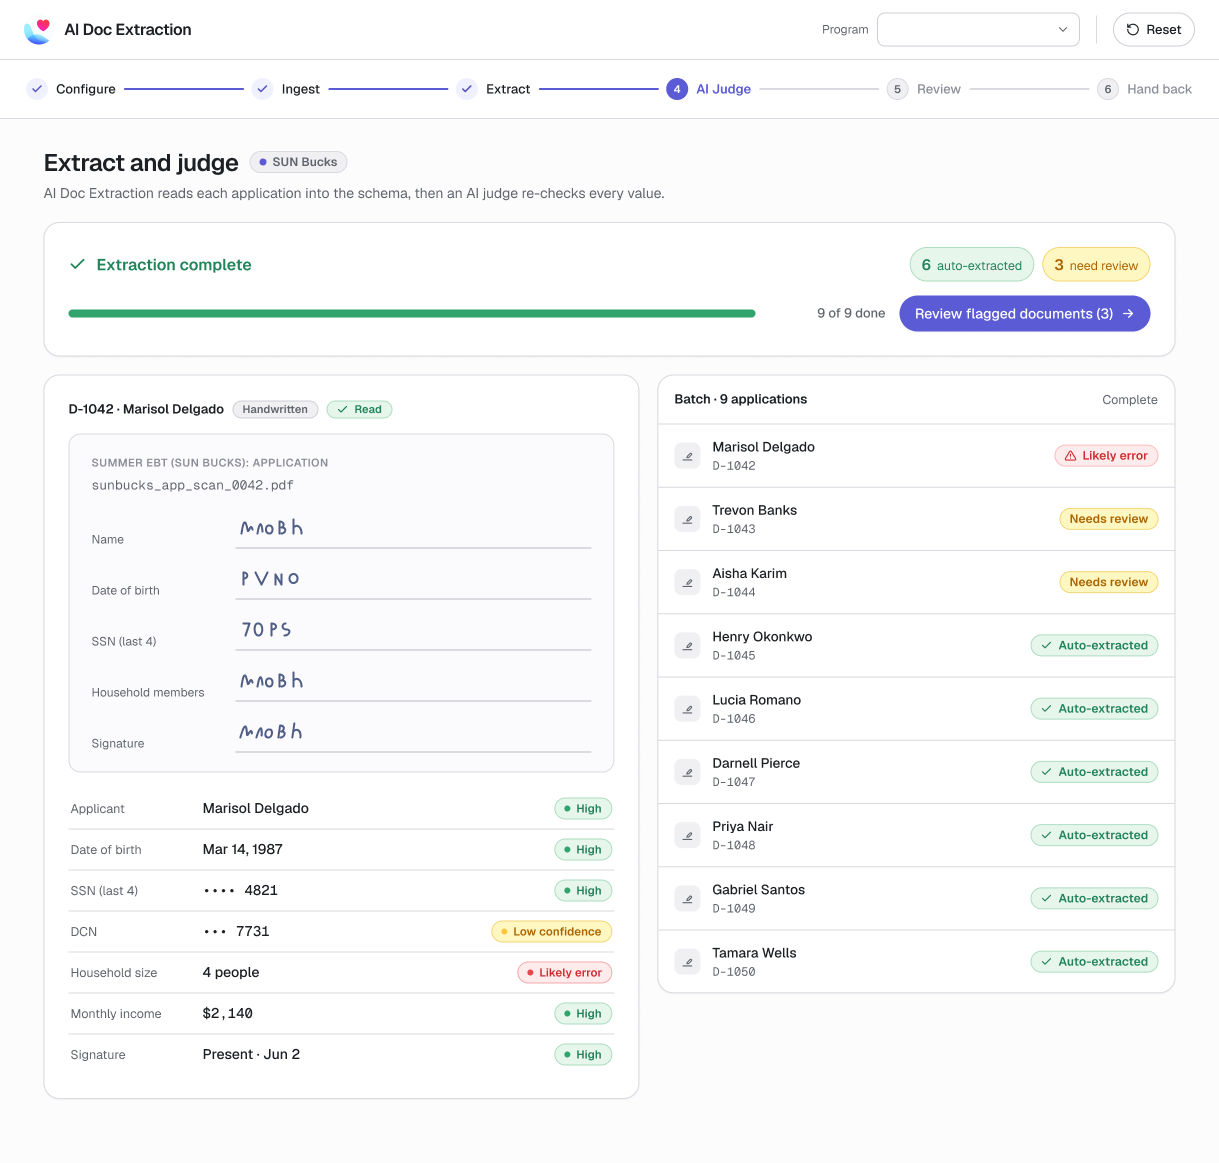Click Review flagged documents (3) button
This screenshot has height=1163, width=1219.
1024,314
